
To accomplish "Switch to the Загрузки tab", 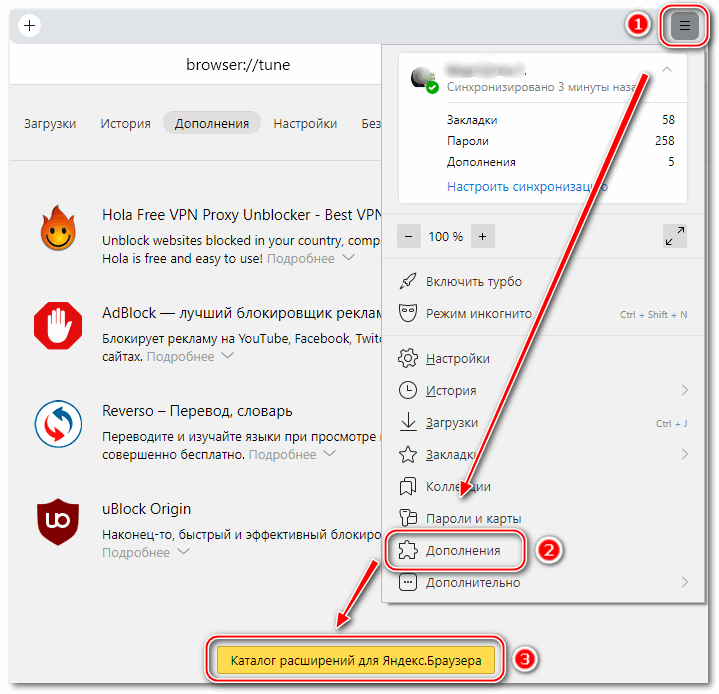I will (x=50, y=123).
